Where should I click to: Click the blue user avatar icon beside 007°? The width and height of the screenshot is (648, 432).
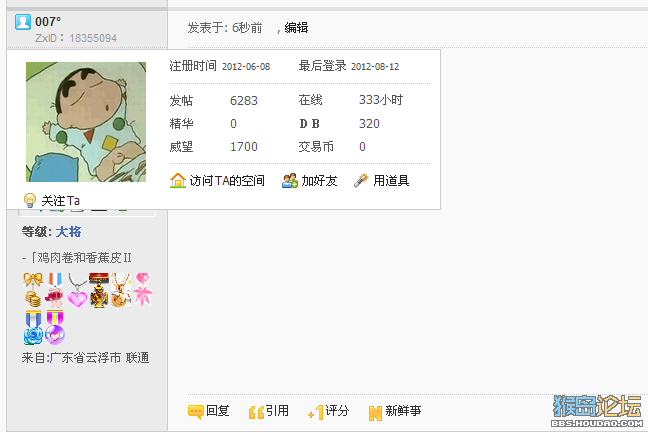[x=23, y=22]
